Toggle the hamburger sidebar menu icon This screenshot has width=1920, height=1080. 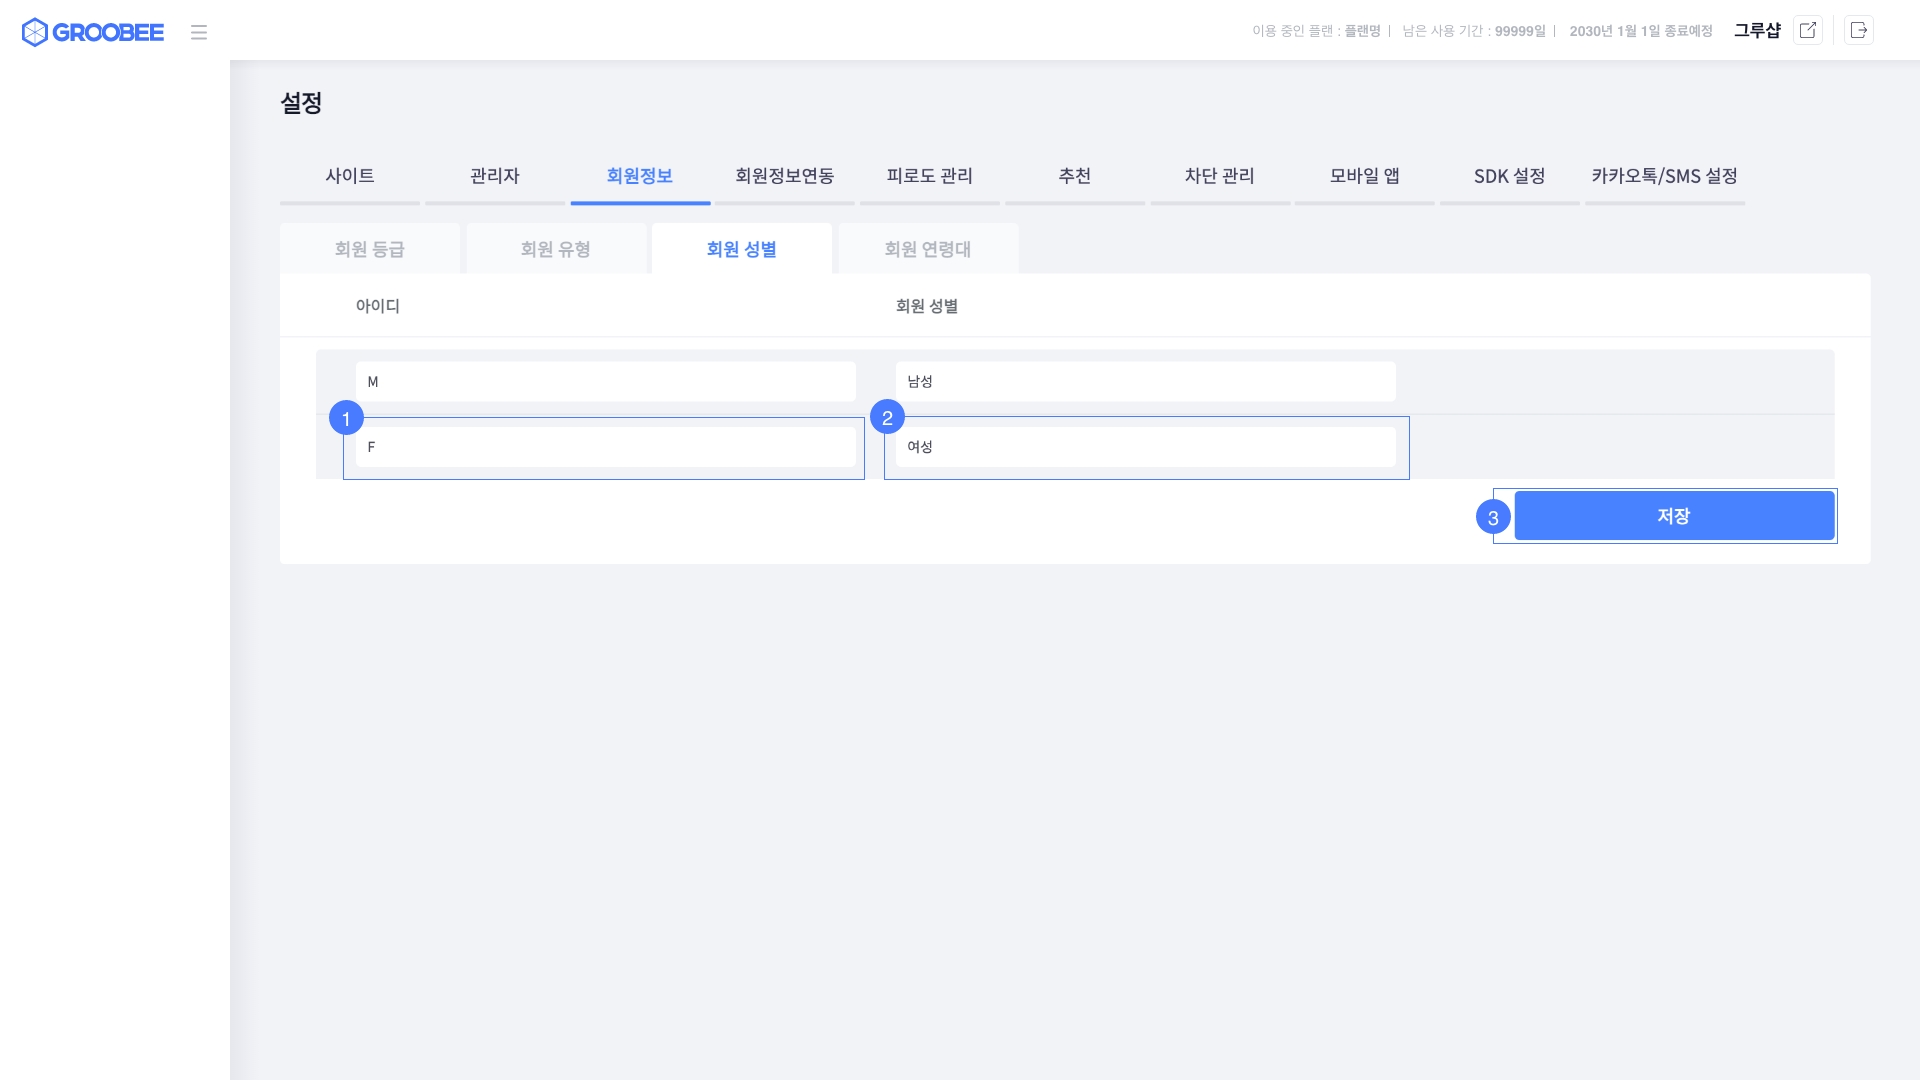[199, 32]
